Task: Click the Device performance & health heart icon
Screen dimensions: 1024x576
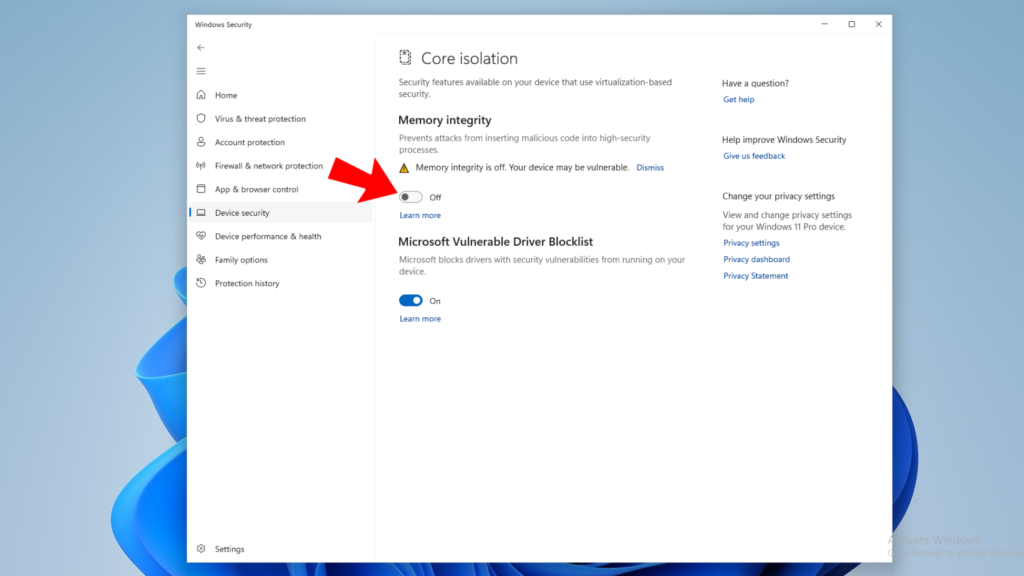Action: [x=201, y=236]
